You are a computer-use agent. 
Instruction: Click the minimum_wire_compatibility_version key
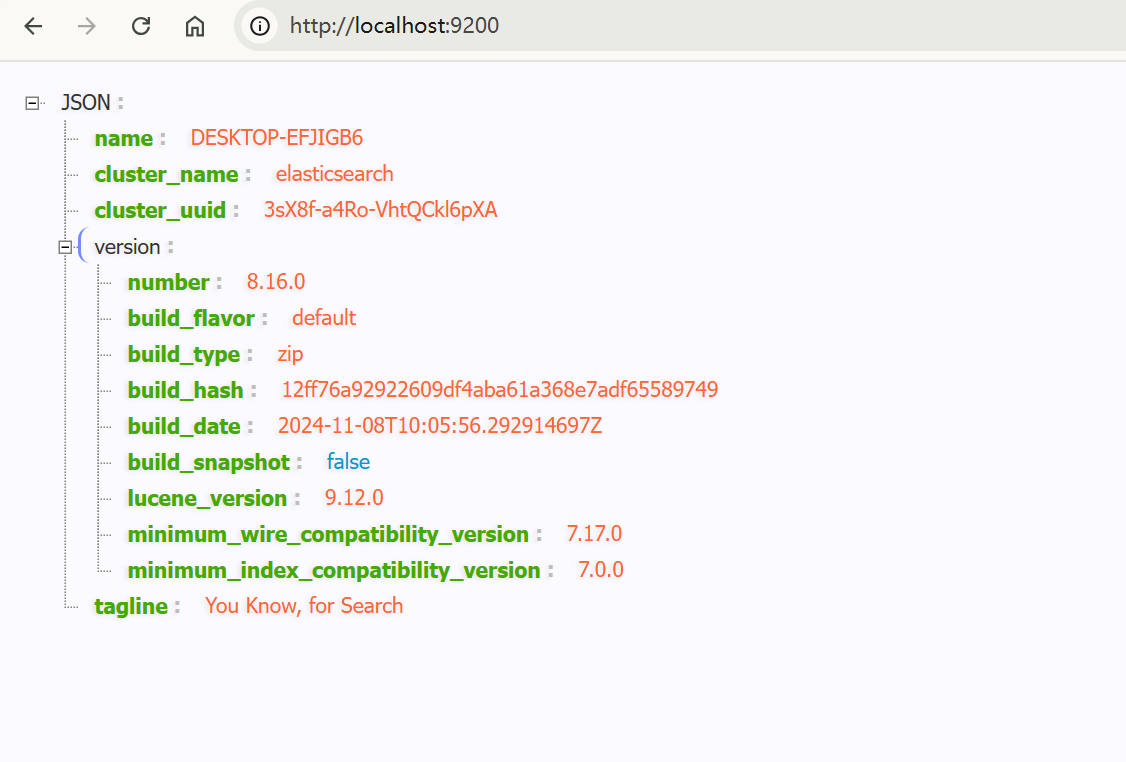tap(328, 534)
